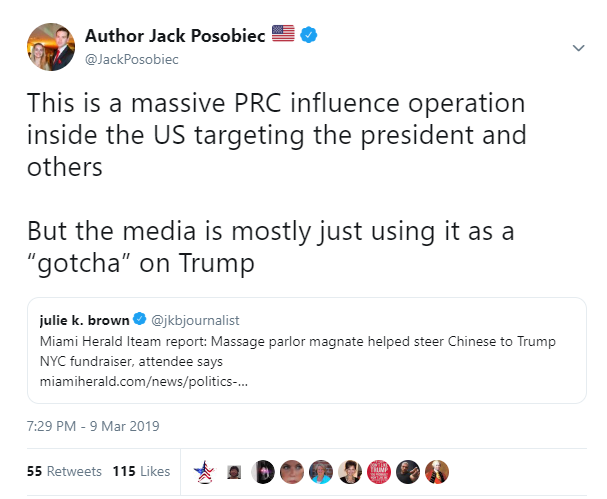Click the red Trump sign liker avatar
Viewport: 607px width, 499px height.
click(379, 472)
